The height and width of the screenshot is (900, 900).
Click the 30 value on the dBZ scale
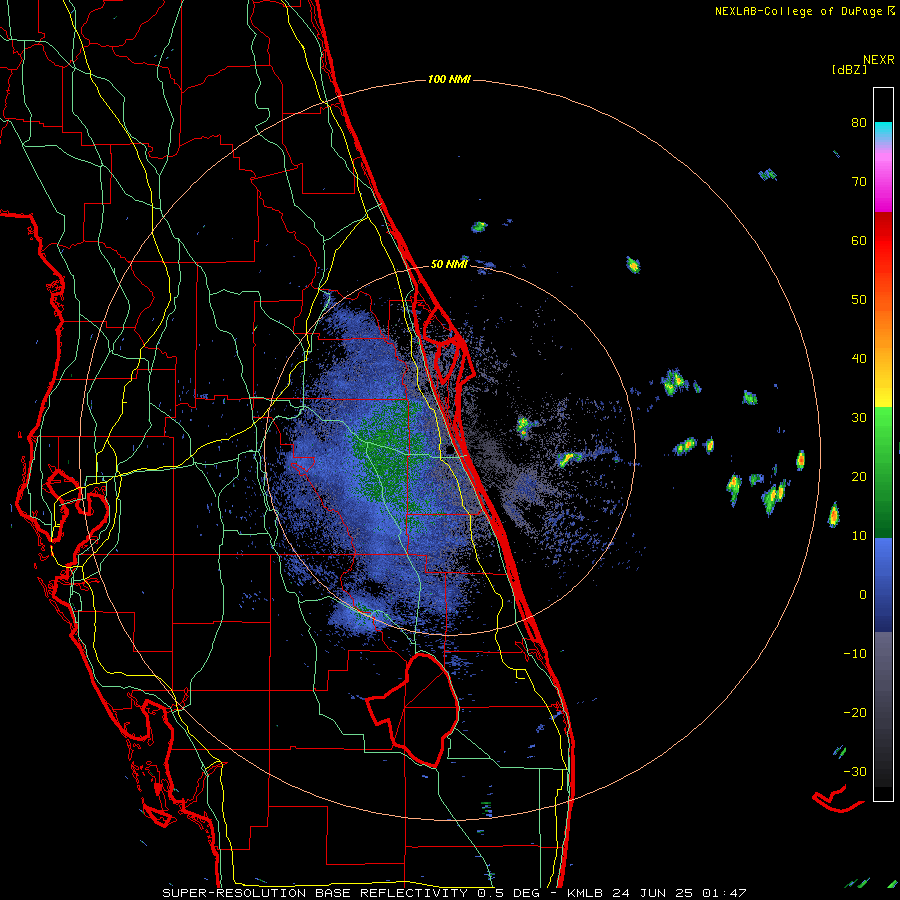[859, 417]
